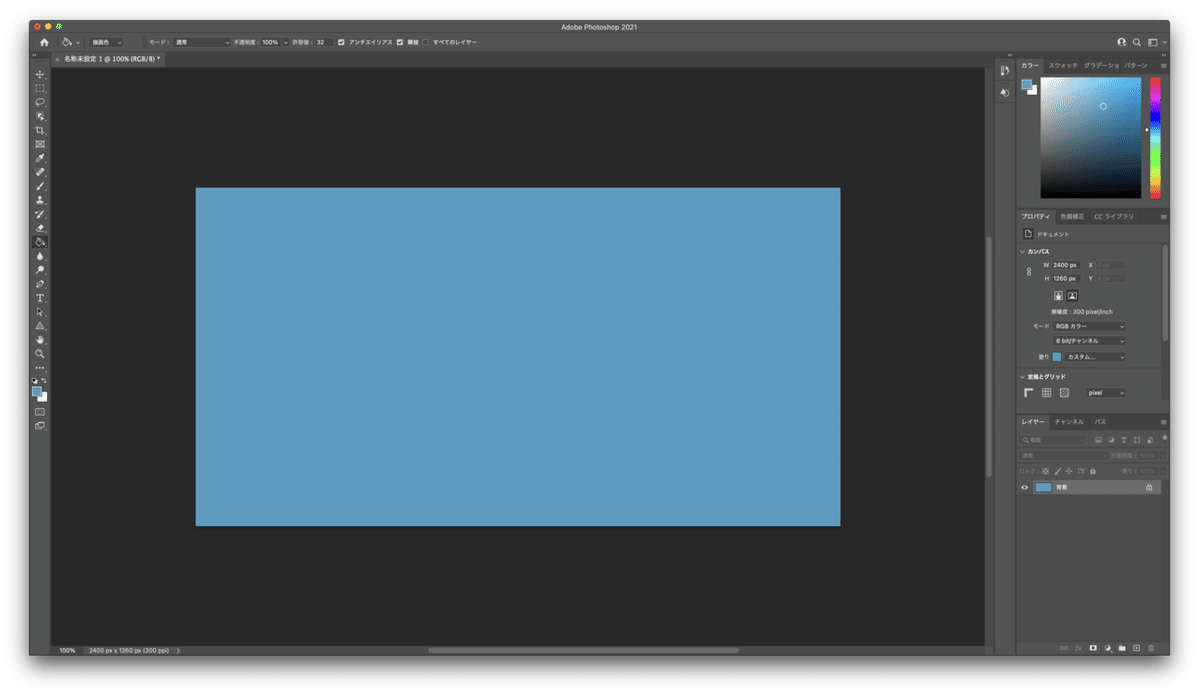Toggle the rulers icon in Properties
The image size is (1200, 695).
coord(1029,393)
